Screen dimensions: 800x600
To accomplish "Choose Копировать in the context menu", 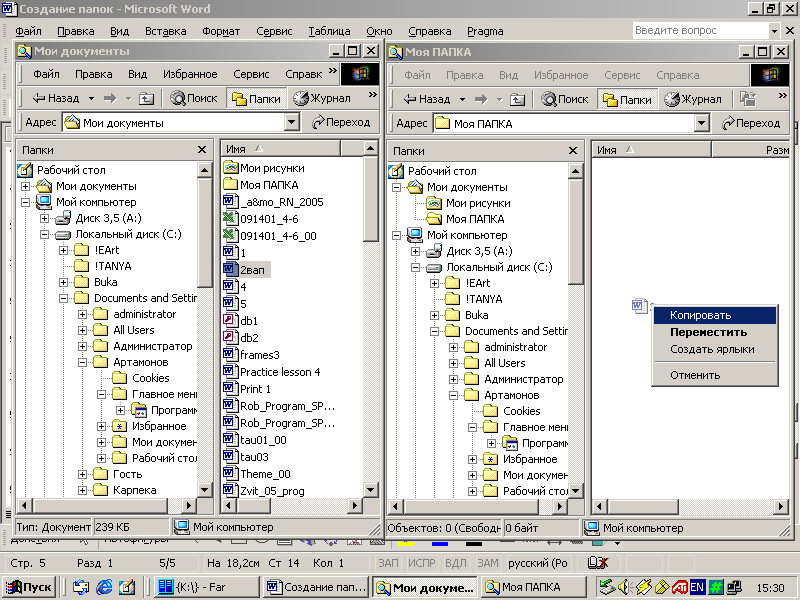I will pyautogui.click(x=715, y=315).
